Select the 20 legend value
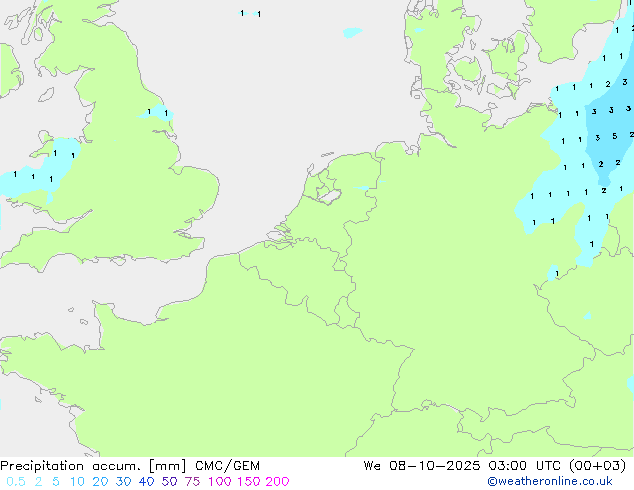The image size is (634, 490). [100, 482]
